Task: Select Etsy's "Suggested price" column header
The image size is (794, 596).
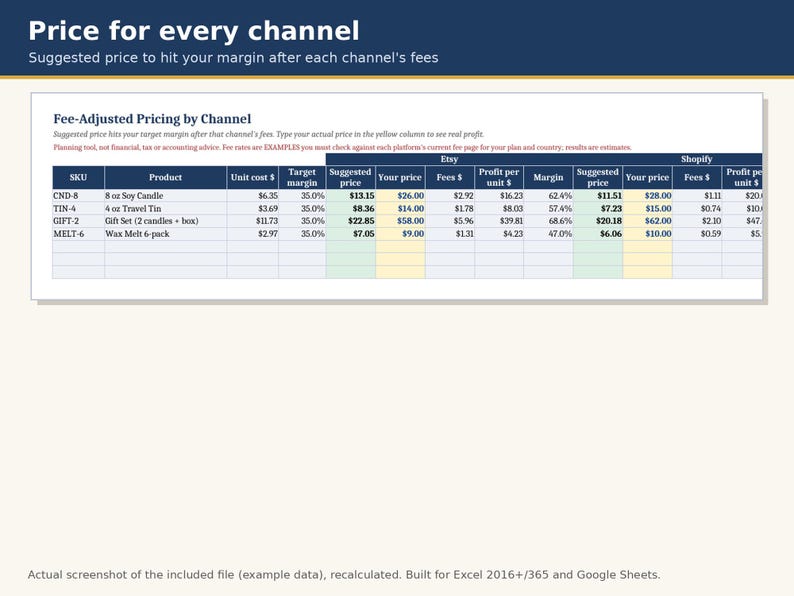Action: [x=350, y=177]
